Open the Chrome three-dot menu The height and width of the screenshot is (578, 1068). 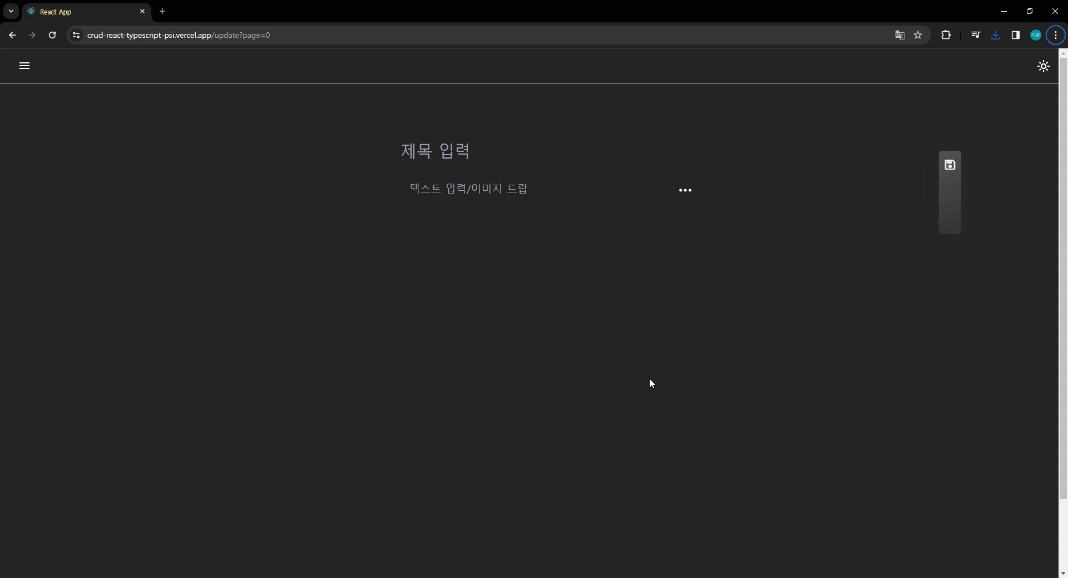(x=1056, y=35)
